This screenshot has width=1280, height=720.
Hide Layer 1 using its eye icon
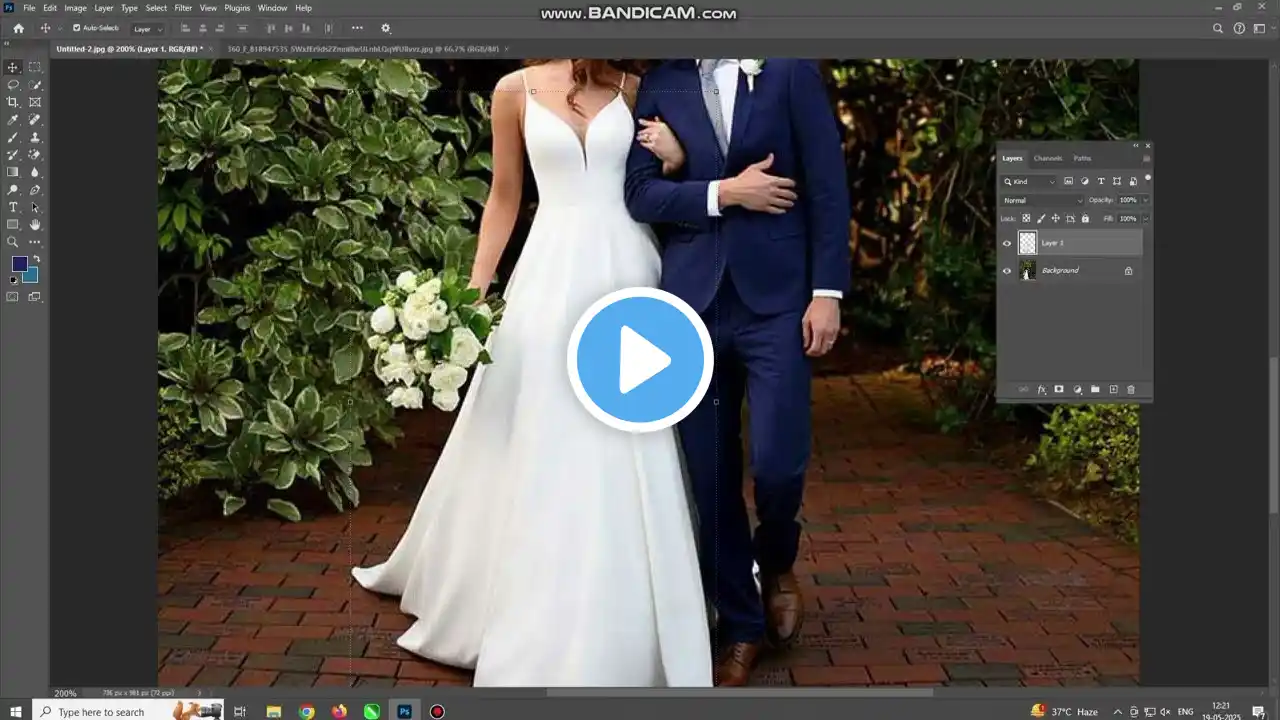(1007, 243)
